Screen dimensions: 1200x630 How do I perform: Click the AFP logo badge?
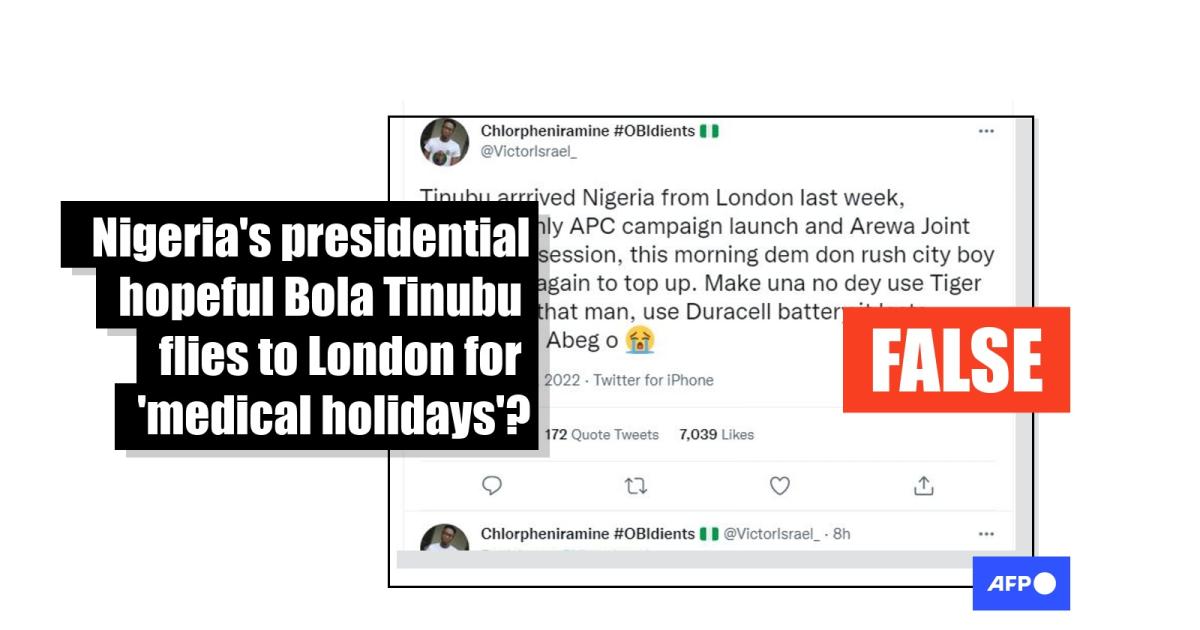[1021, 583]
